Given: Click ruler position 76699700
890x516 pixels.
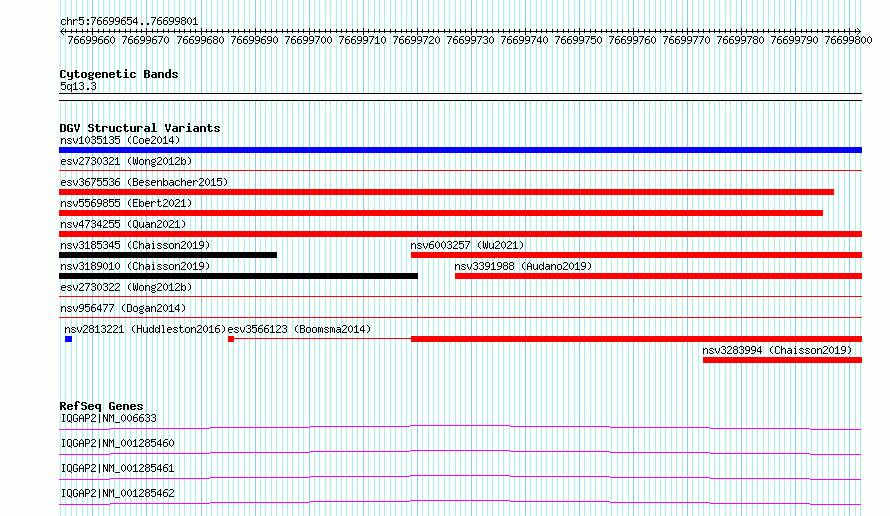Looking at the screenshot, I should (308, 40).
